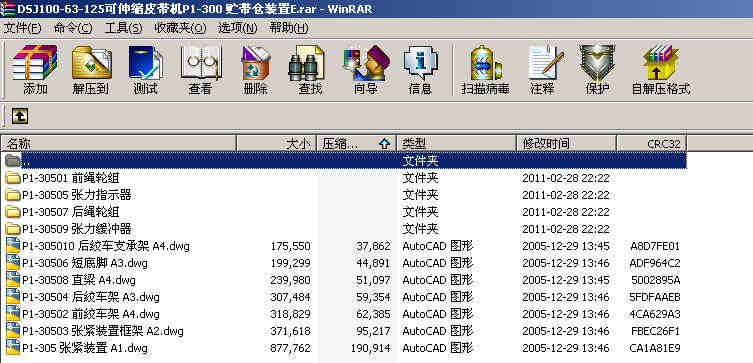Open the 选项(N) menu
This screenshot has height=363, width=753.
pyautogui.click(x=238, y=28)
